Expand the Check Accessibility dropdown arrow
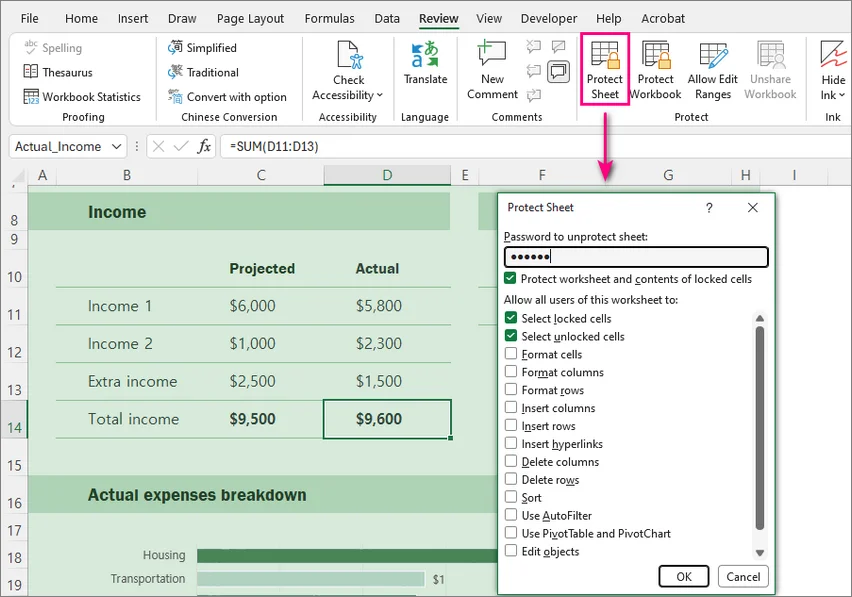 click(380, 96)
